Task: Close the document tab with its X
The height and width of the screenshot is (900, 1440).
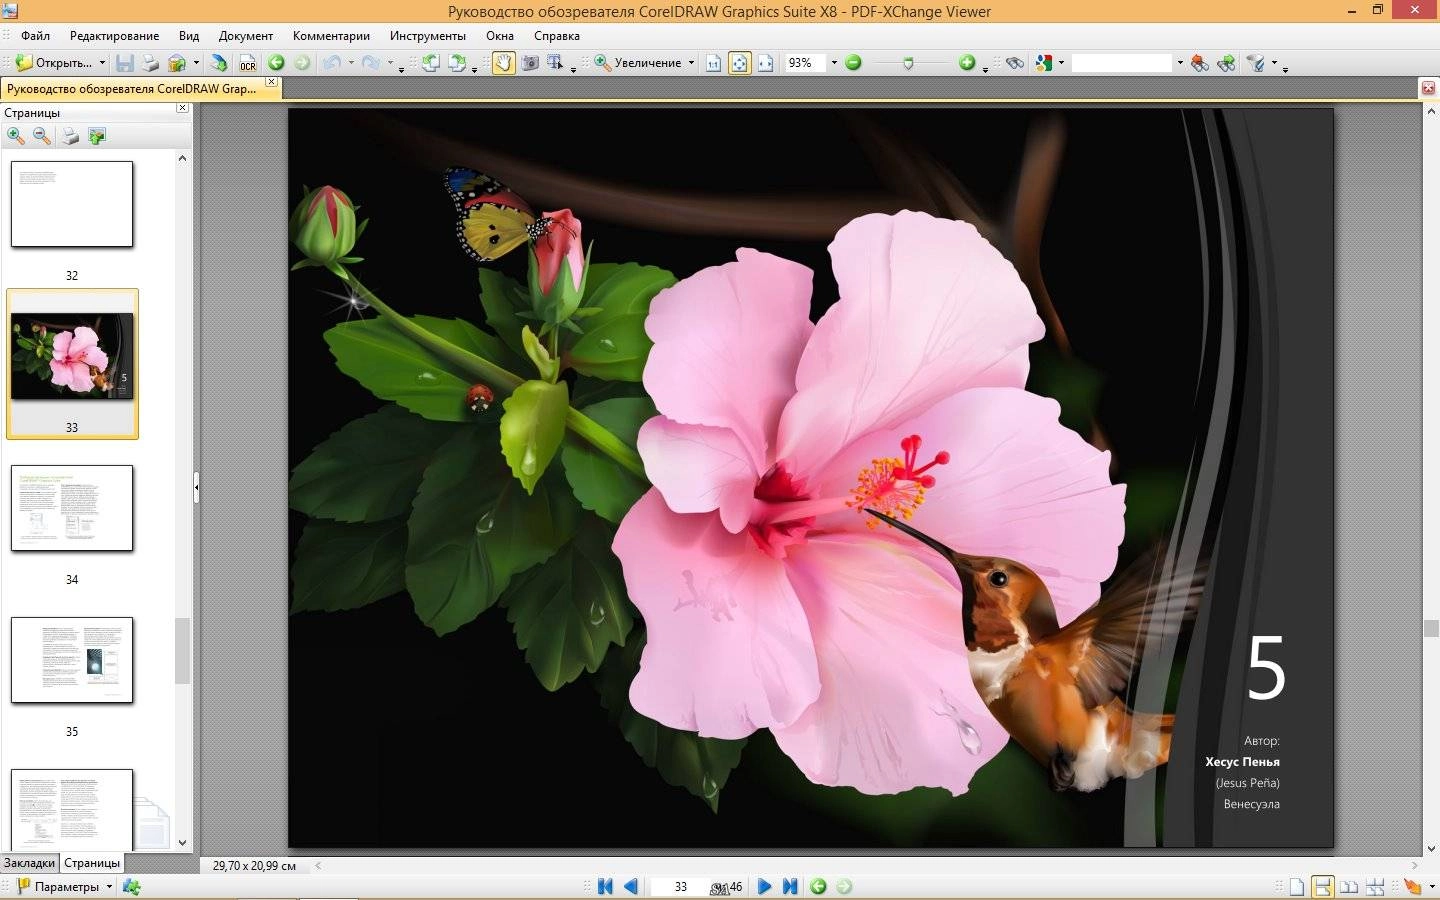Action: [271, 82]
